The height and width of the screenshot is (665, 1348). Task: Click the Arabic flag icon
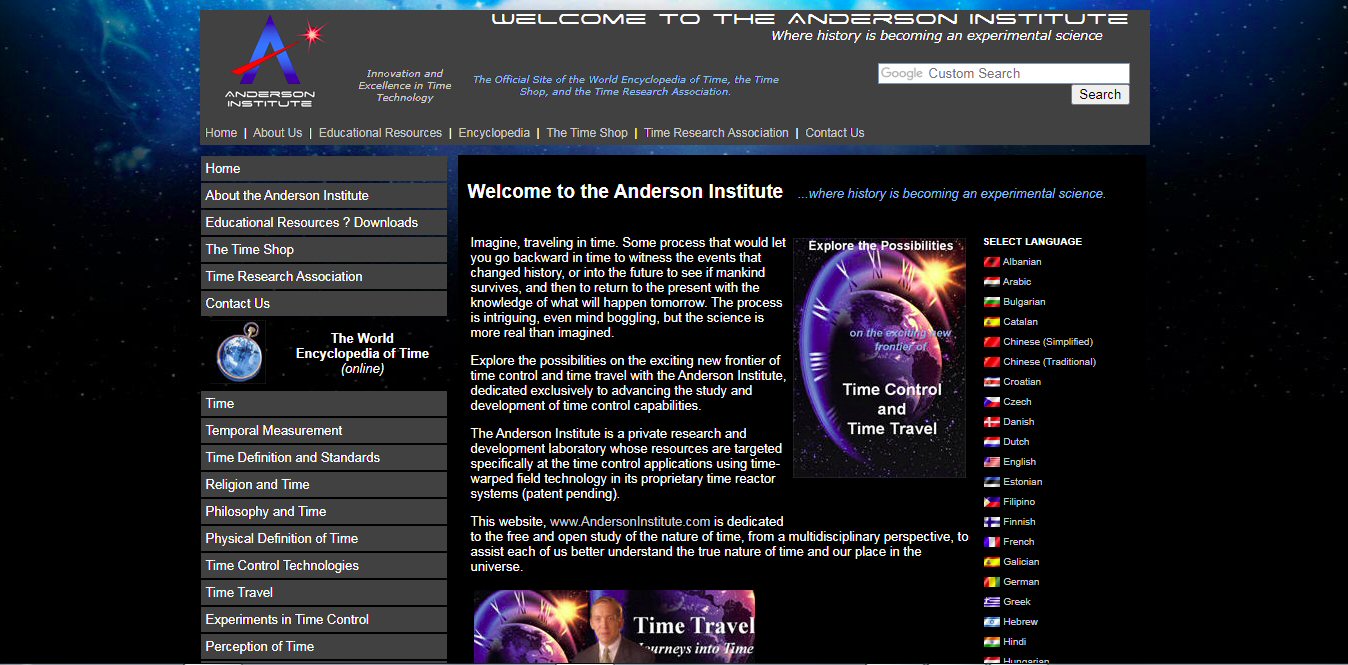(992, 282)
